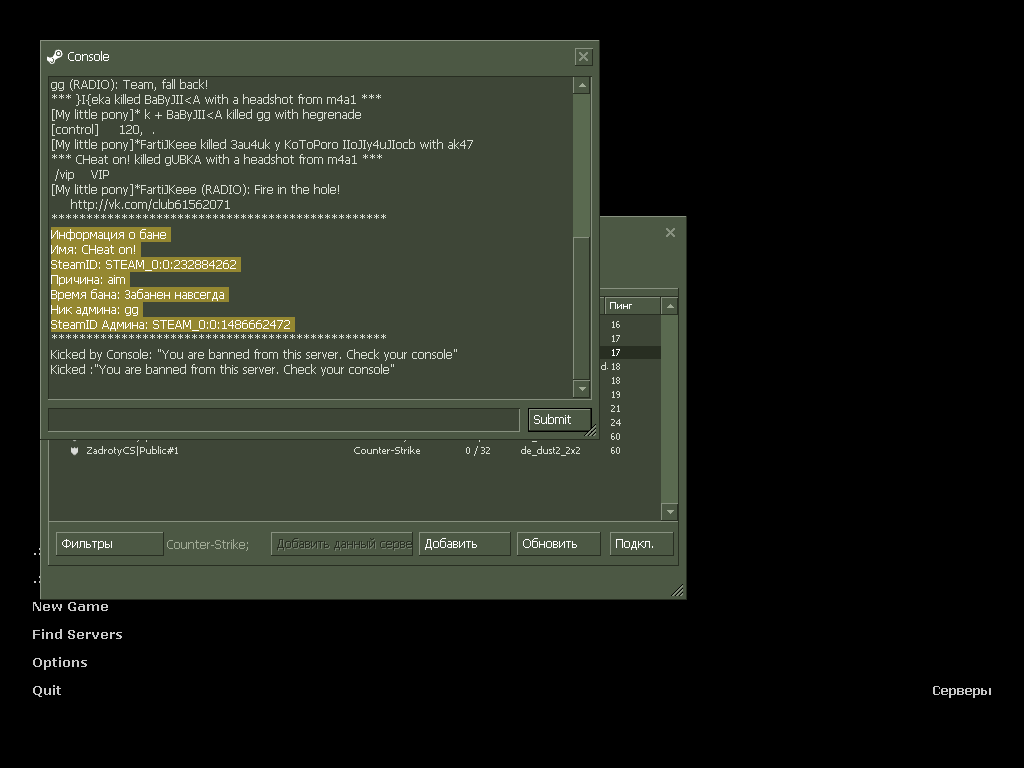Close the Console window
This screenshot has height=768, width=1024.
point(583,57)
